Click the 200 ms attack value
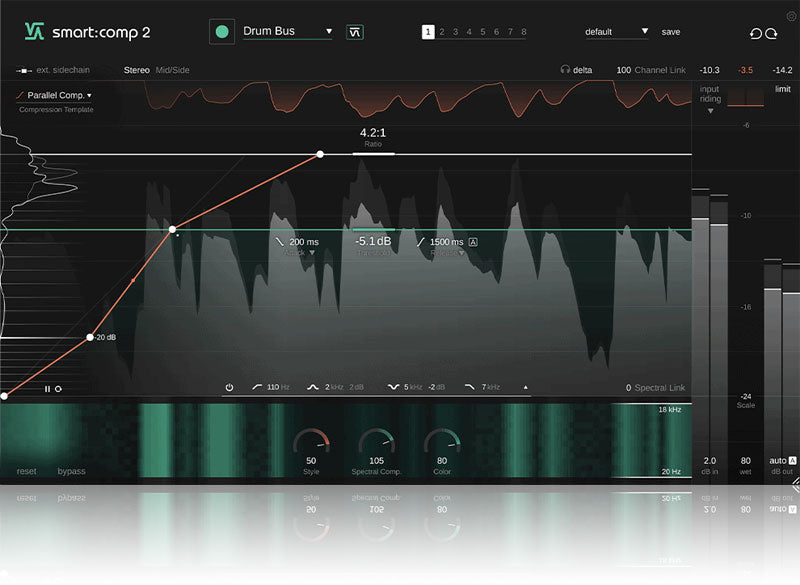This screenshot has height=585, width=800. pos(304,242)
